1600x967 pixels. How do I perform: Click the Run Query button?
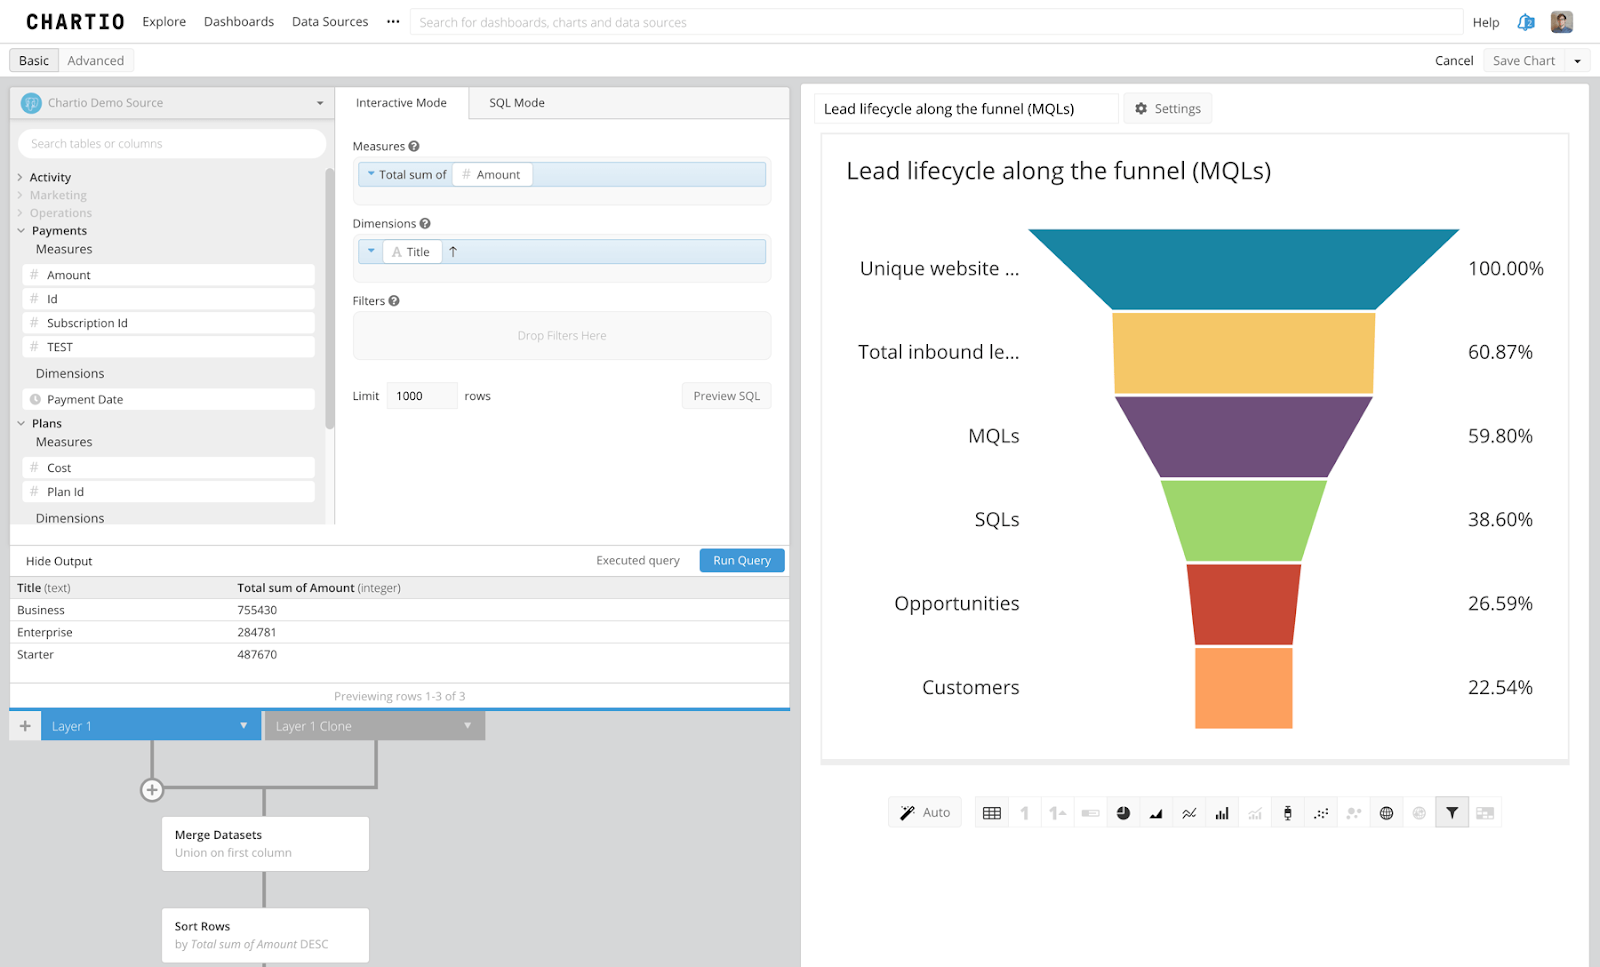click(x=741, y=560)
